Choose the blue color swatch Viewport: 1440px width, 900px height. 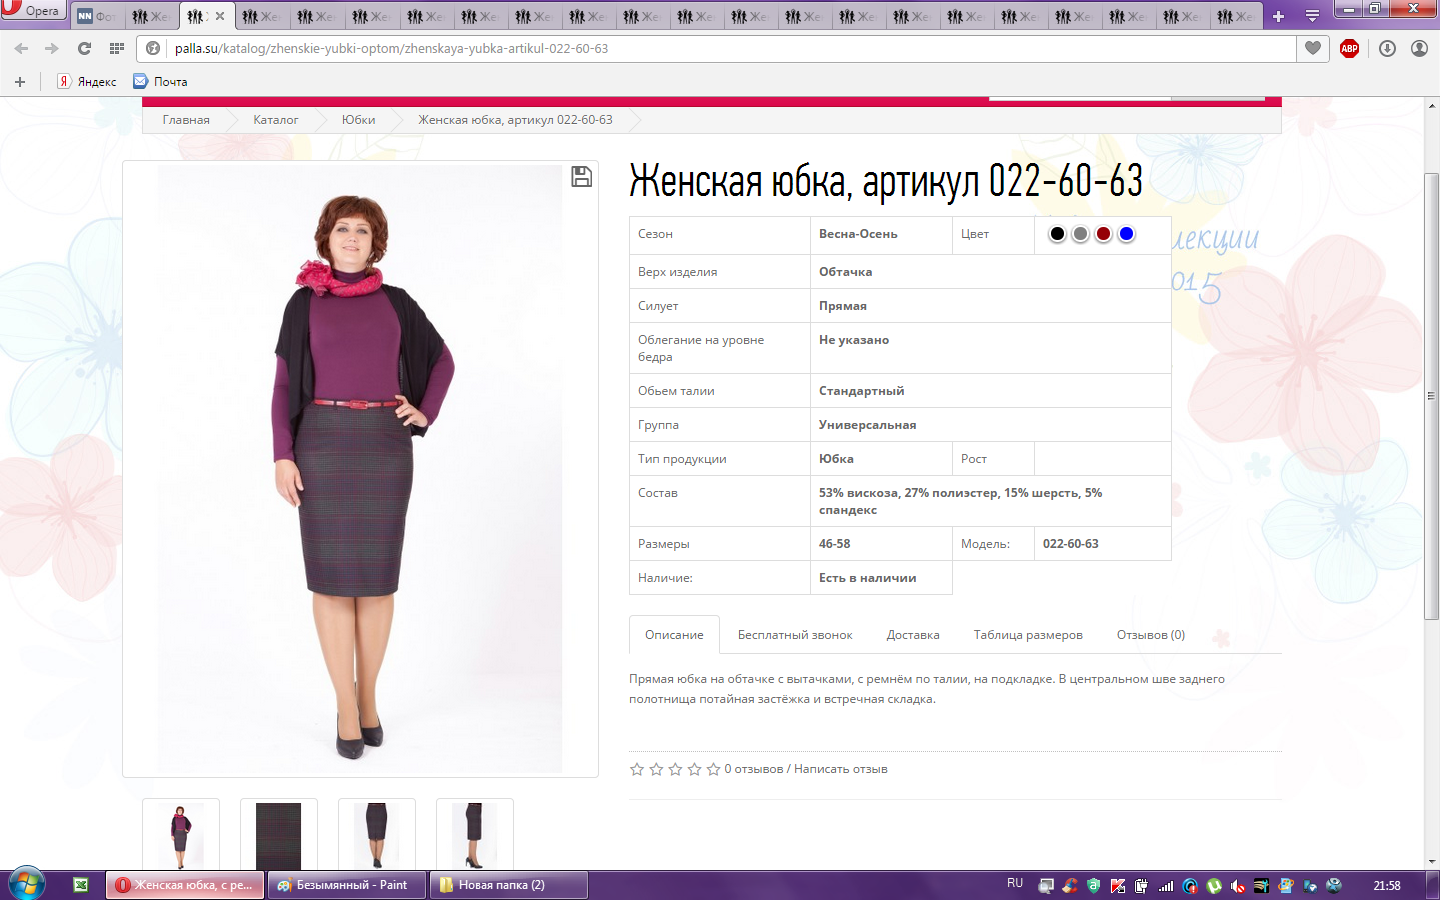(1126, 234)
